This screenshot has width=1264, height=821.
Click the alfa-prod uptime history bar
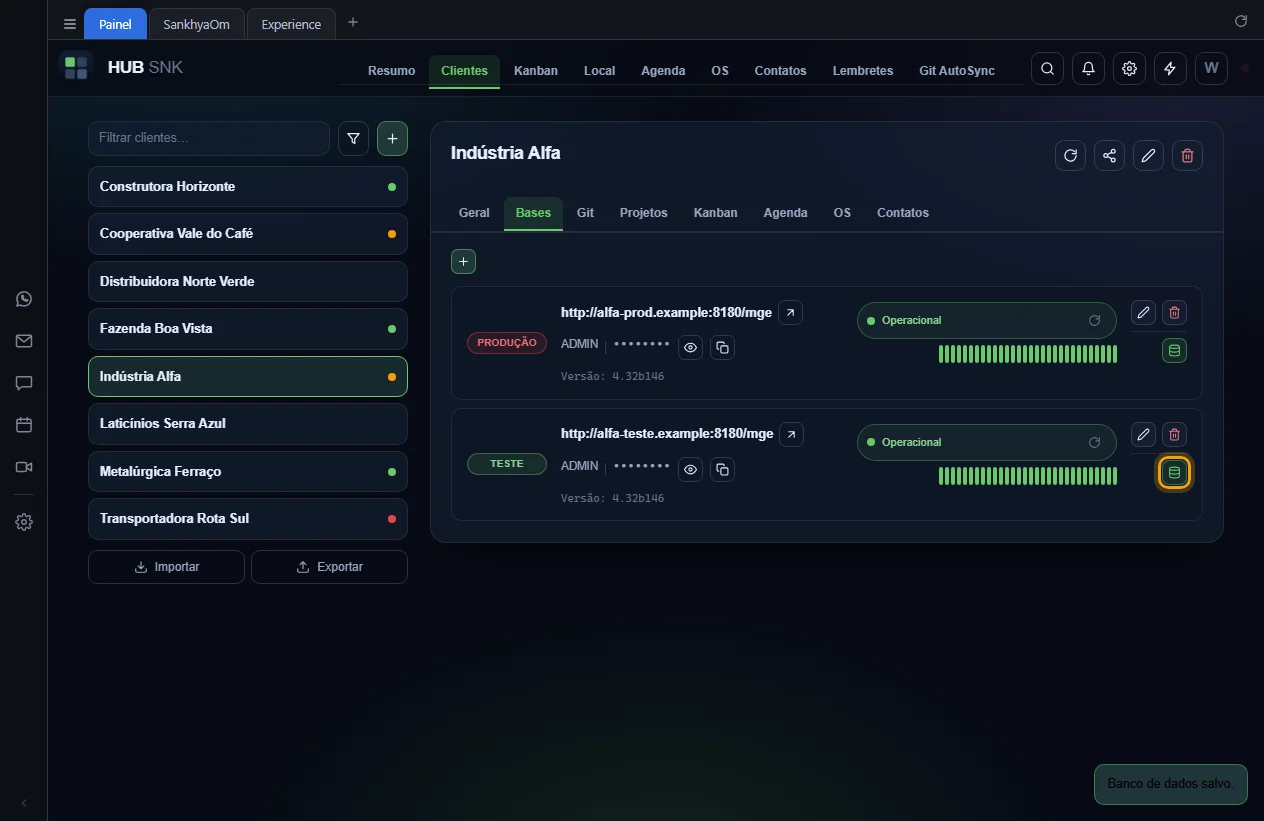(1028, 354)
